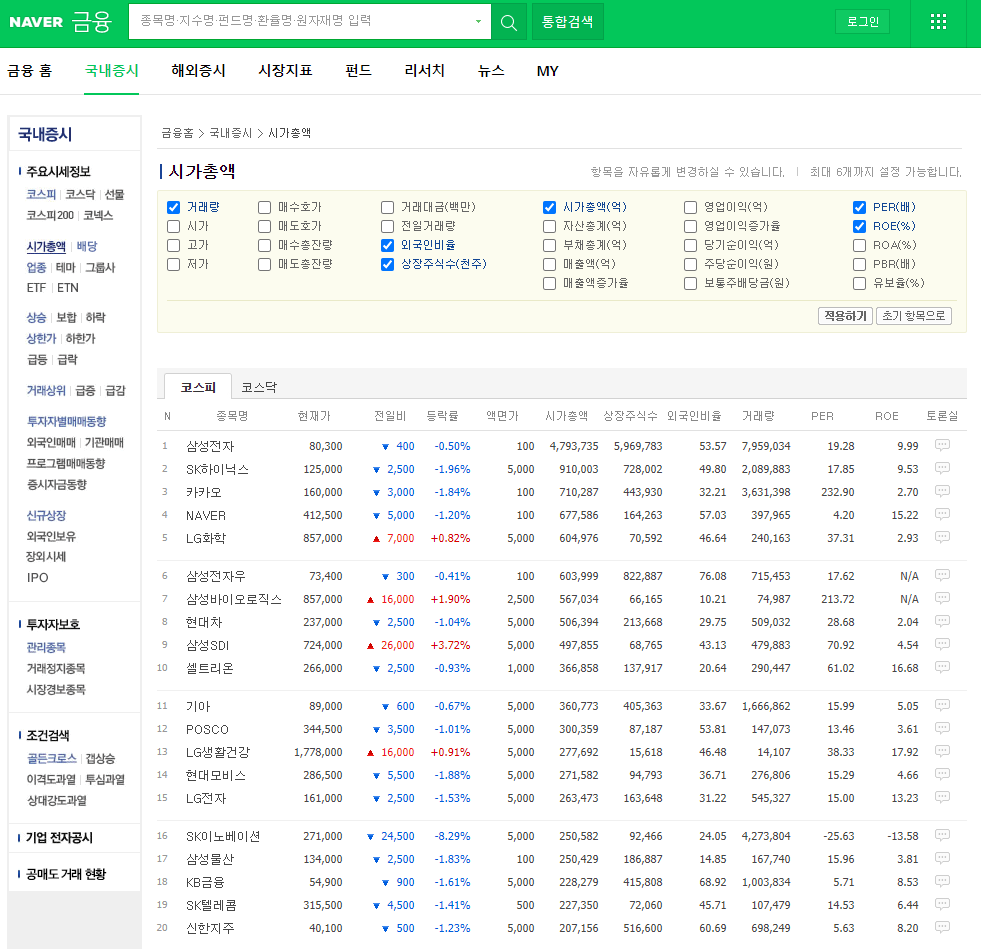Open discussion room icon for SK이노베이션

tap(942, 836)
